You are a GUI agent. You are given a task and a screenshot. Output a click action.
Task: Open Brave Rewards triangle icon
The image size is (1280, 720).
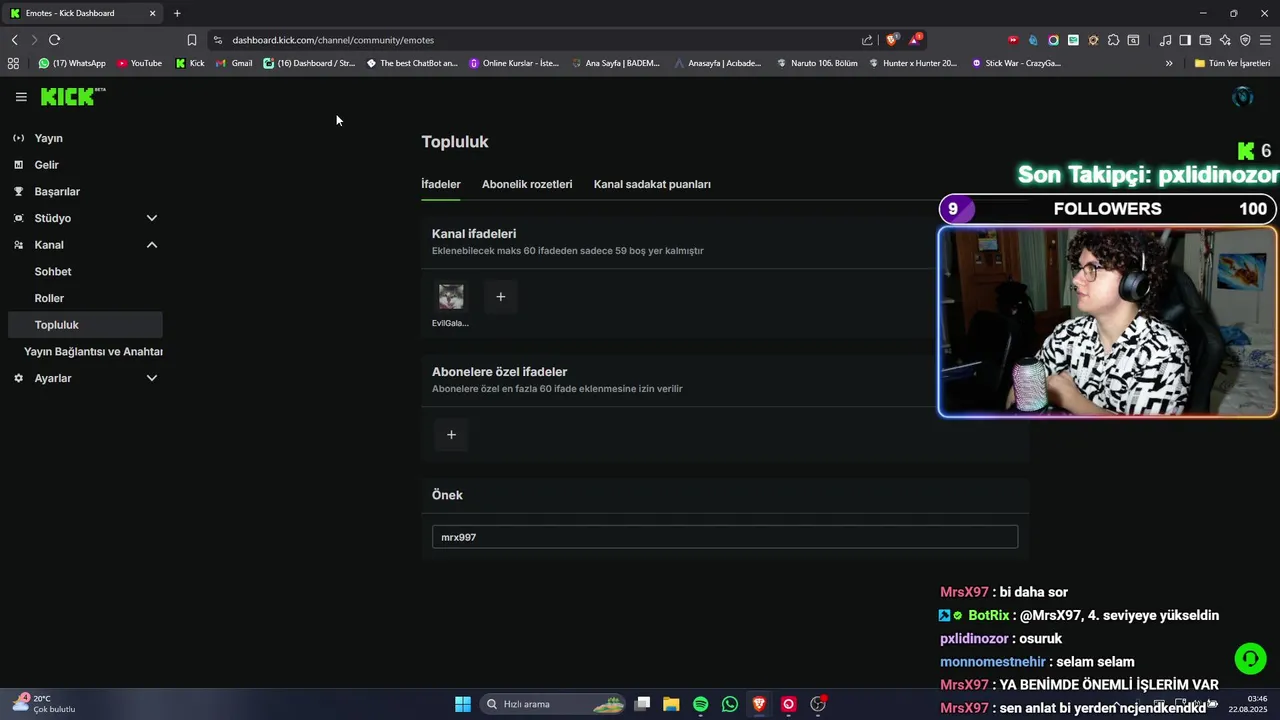tap(915, 40)
